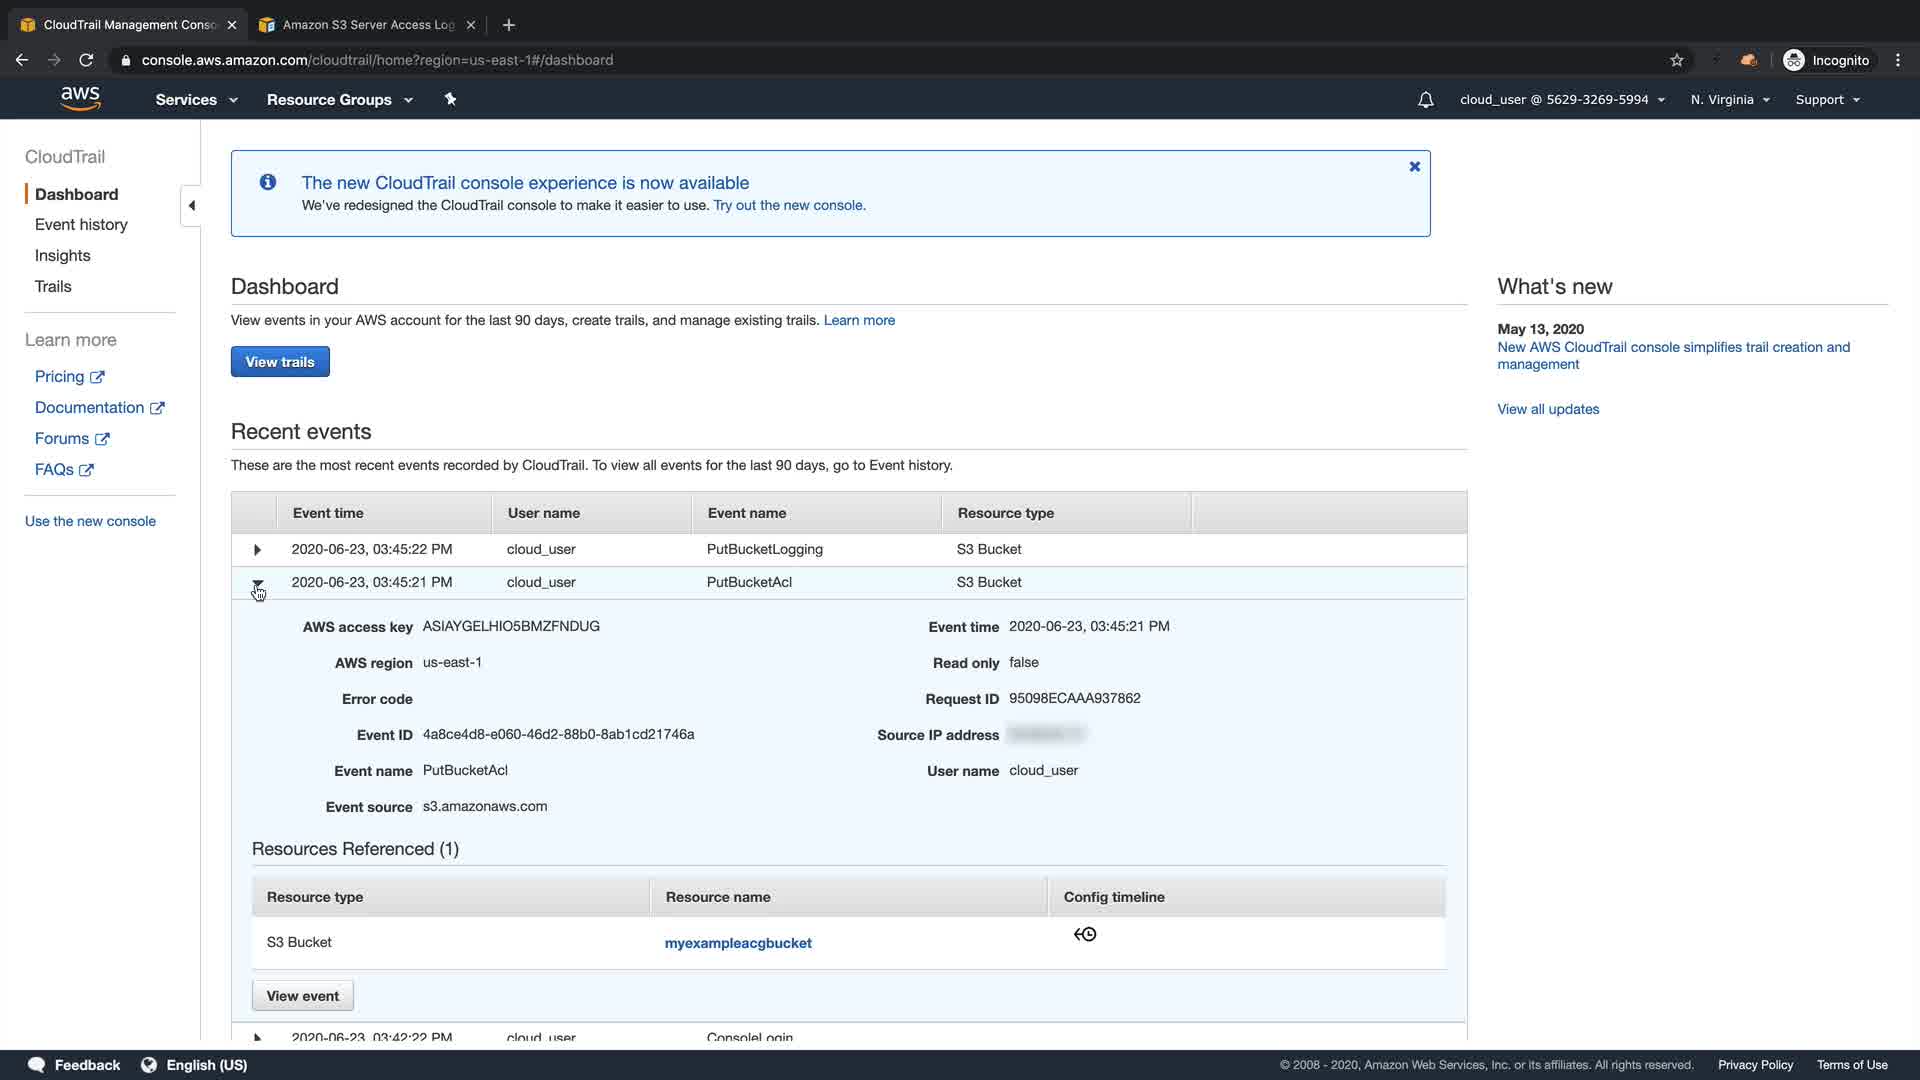Switch to the Amazon S3 Server Access Log tab
The height and width of the screenshot is (1080, 1920).
367,25
